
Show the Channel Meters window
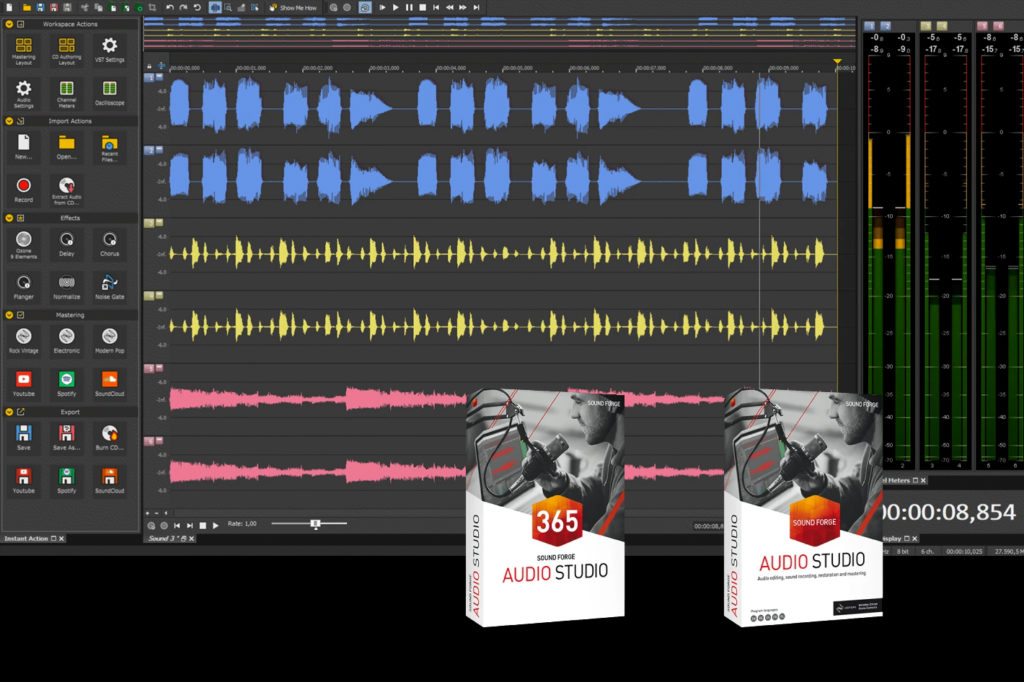(x=67, y=93)
